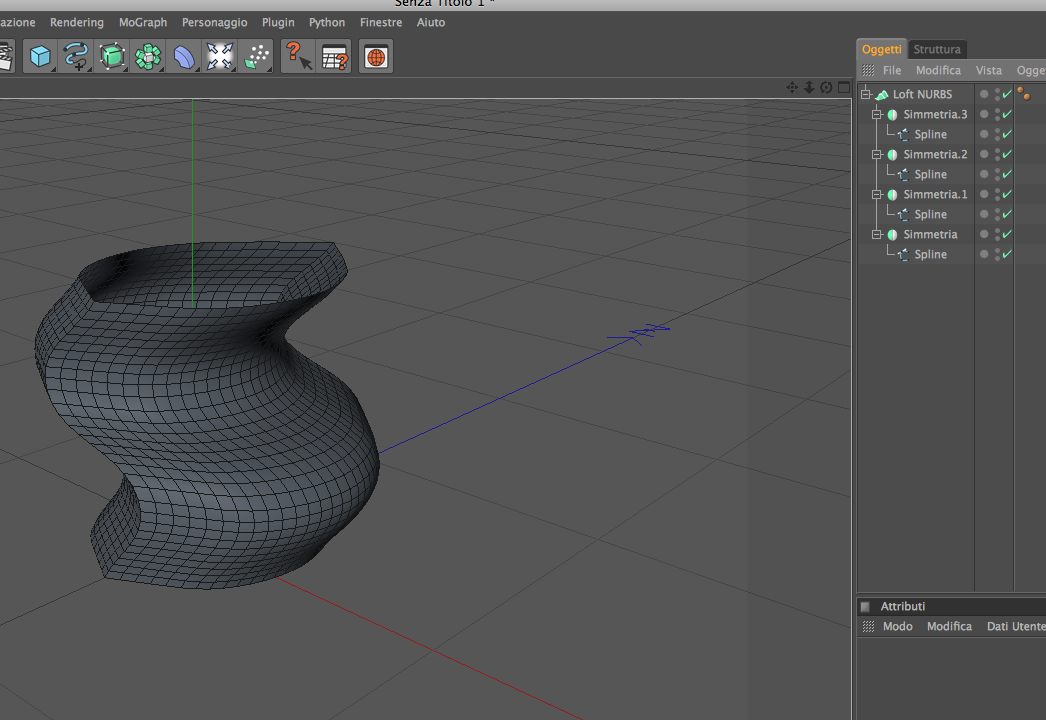Toggle the Simmetria.2 enable checkmark
The width and height of the screenshot is (1046, 720).
coord(1007,154)
